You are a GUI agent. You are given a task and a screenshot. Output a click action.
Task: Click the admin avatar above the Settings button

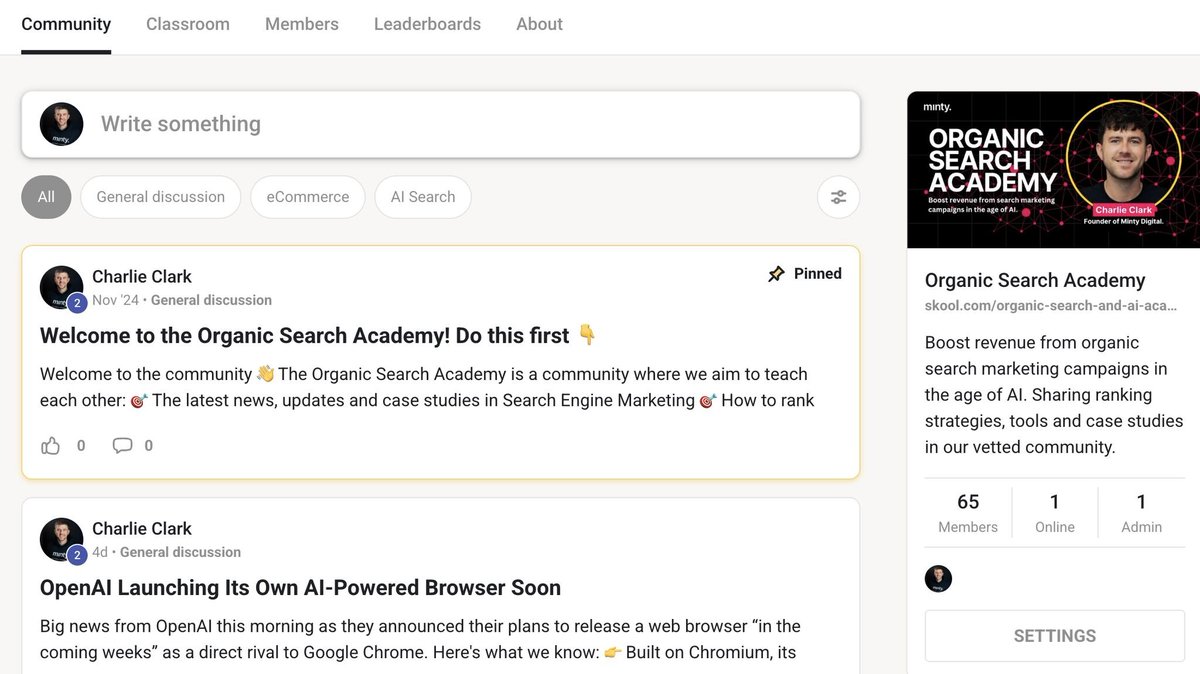(x=938, y=579)
